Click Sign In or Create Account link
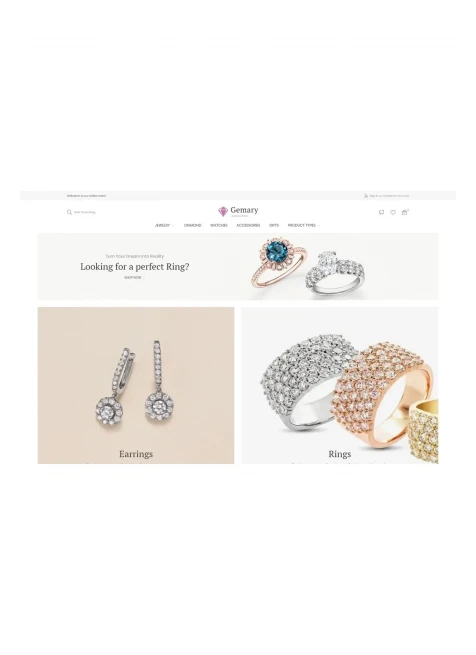Screen dimensions: 476x655 389,195
